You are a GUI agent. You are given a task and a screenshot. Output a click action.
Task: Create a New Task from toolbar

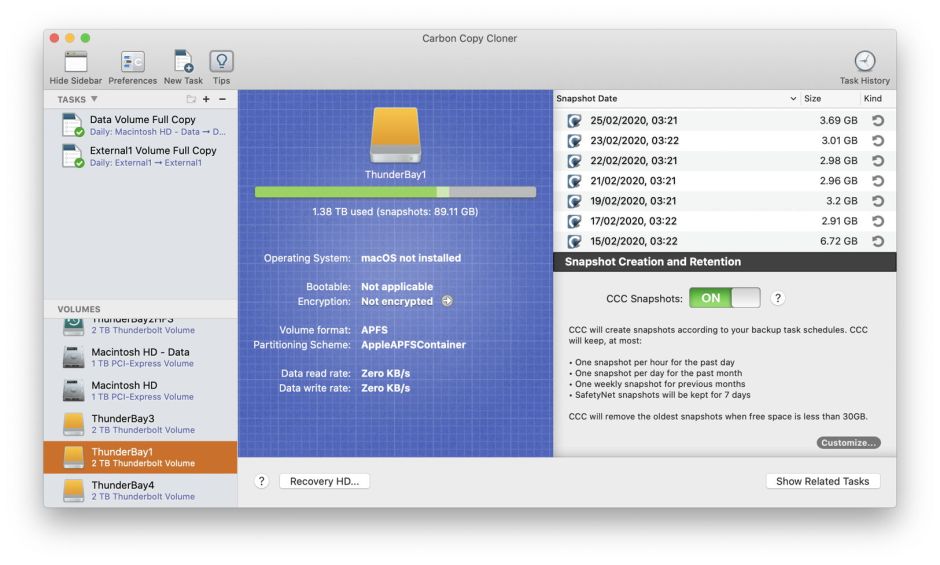click(x=183, y=62)
